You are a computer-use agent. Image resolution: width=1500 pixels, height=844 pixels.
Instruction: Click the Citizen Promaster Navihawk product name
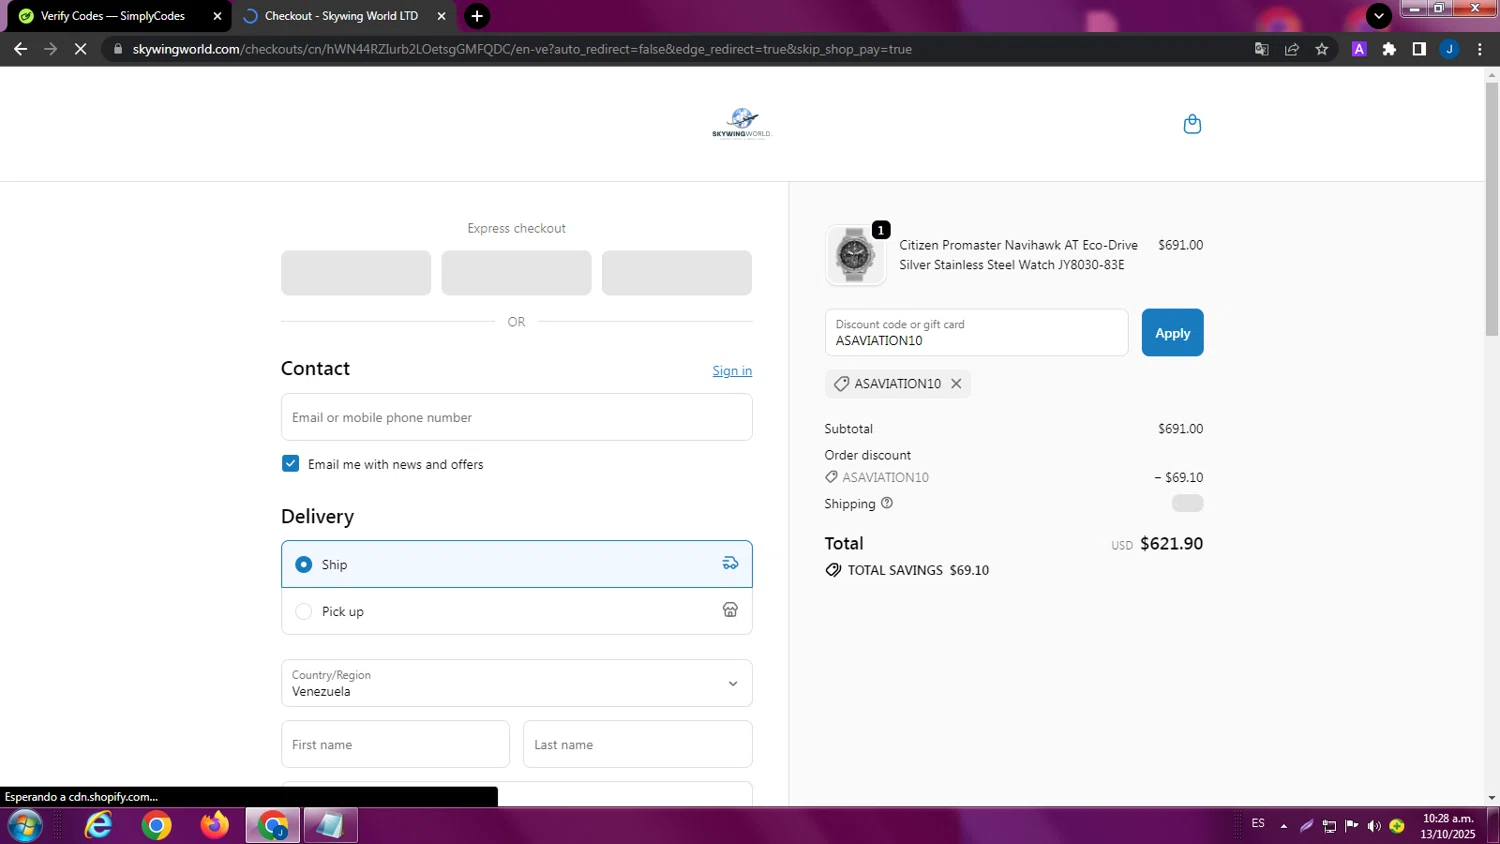coord(1018,255)
